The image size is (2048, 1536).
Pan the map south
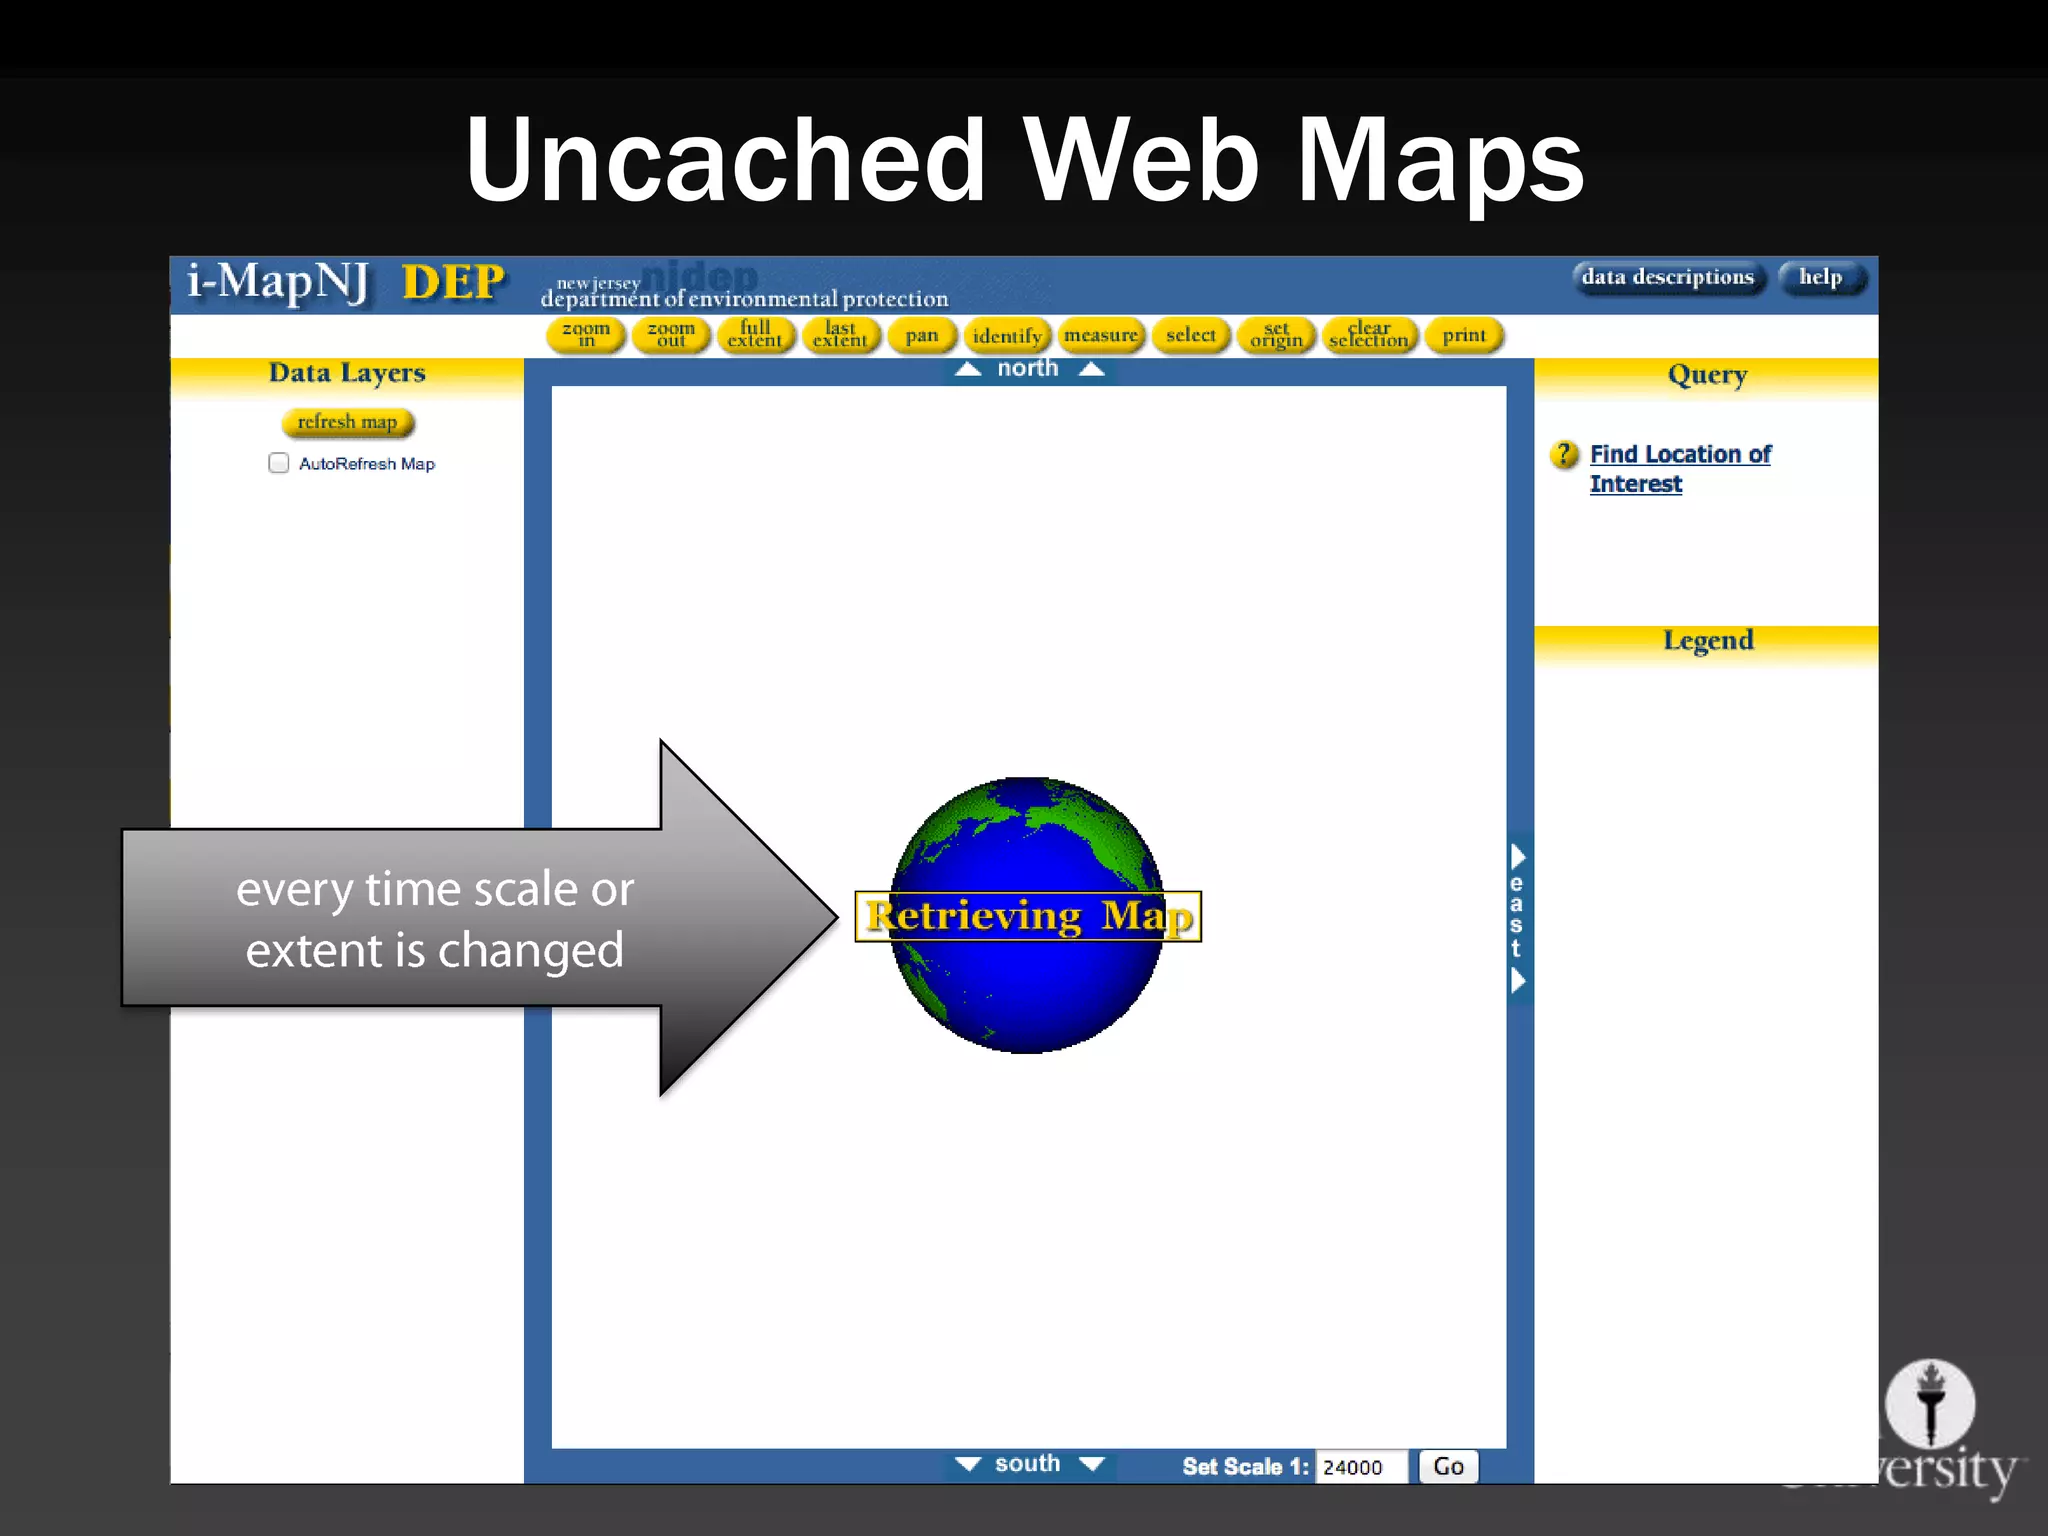(1029, 1464)
